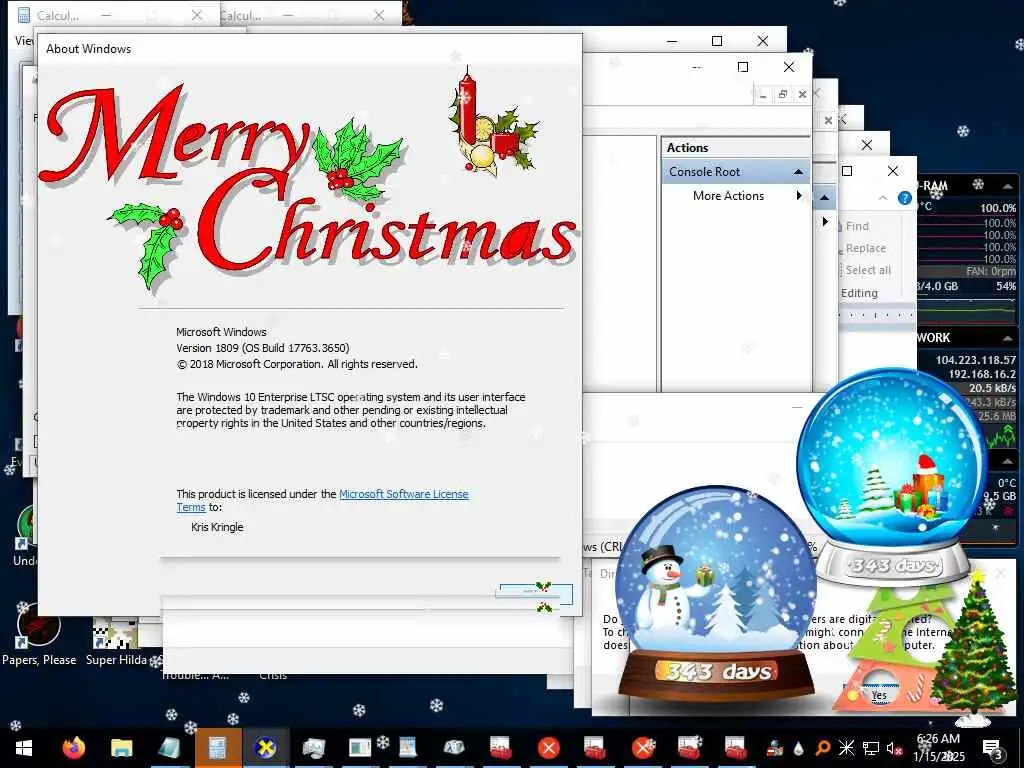Click the snowflake tray icon
This screenshot has width=1024, height=768.
(x=846, y=748)
